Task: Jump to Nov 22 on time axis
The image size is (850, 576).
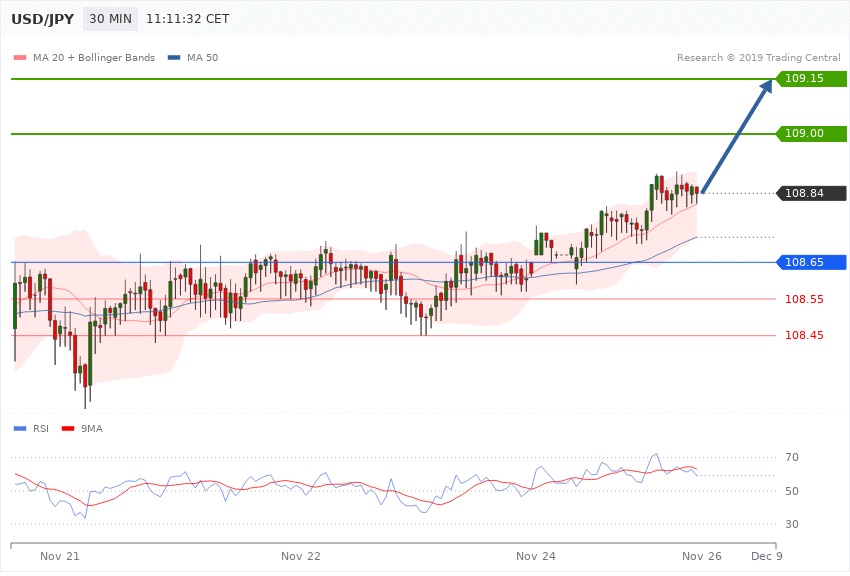Action: 301,554
